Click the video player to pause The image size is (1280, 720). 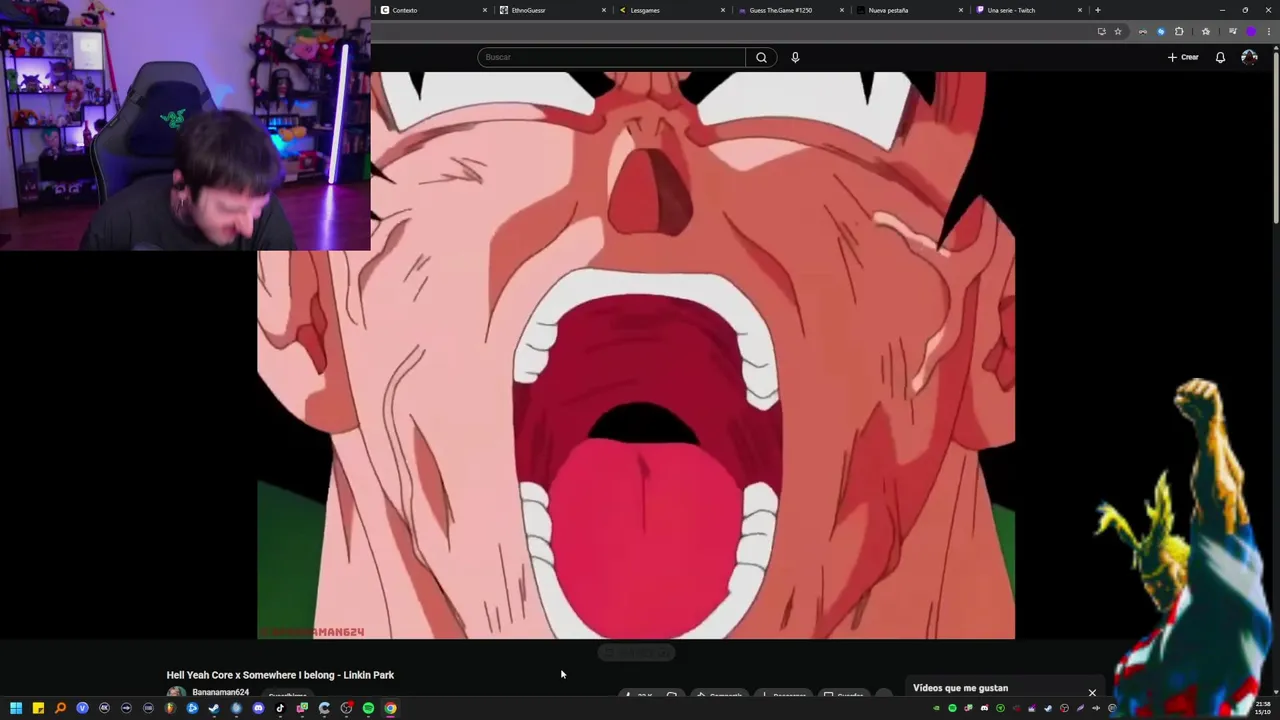click(636, 355)
